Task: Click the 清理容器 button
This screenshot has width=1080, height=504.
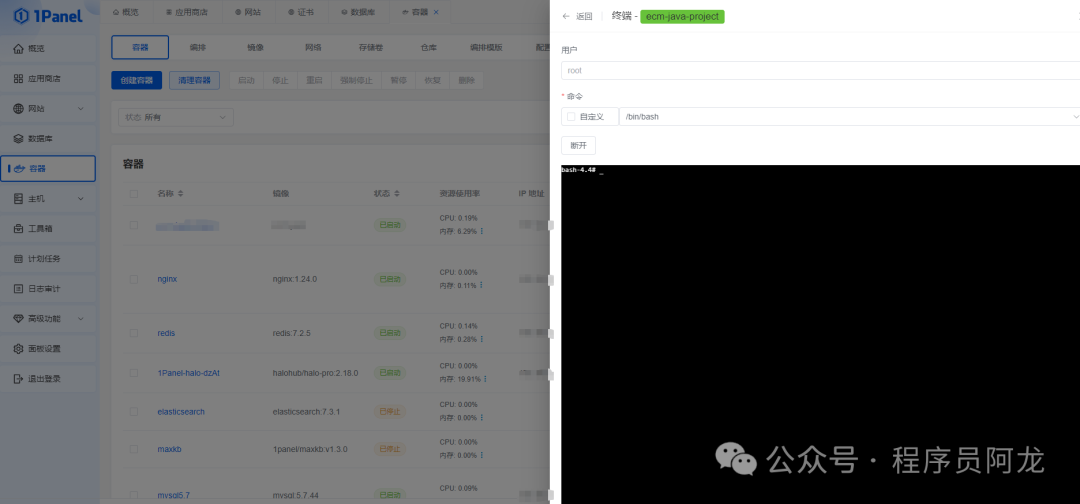Action: (194, 81)
